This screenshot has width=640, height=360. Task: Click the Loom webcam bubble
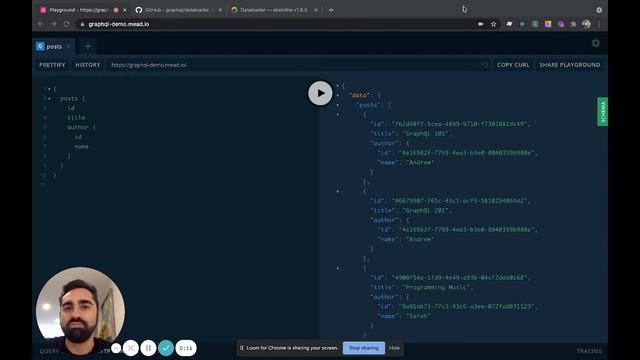[x=80, y=311]
